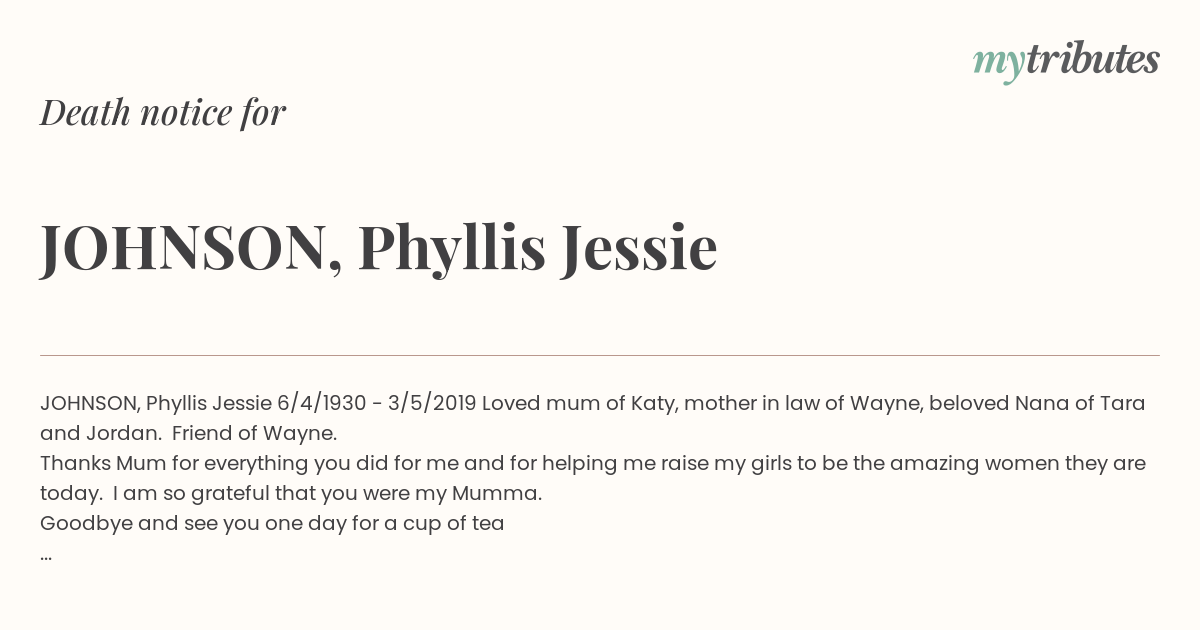Click the horizontal divider line under the title
This screenshot has height=630, width=1200.
(x=600, y=355)
